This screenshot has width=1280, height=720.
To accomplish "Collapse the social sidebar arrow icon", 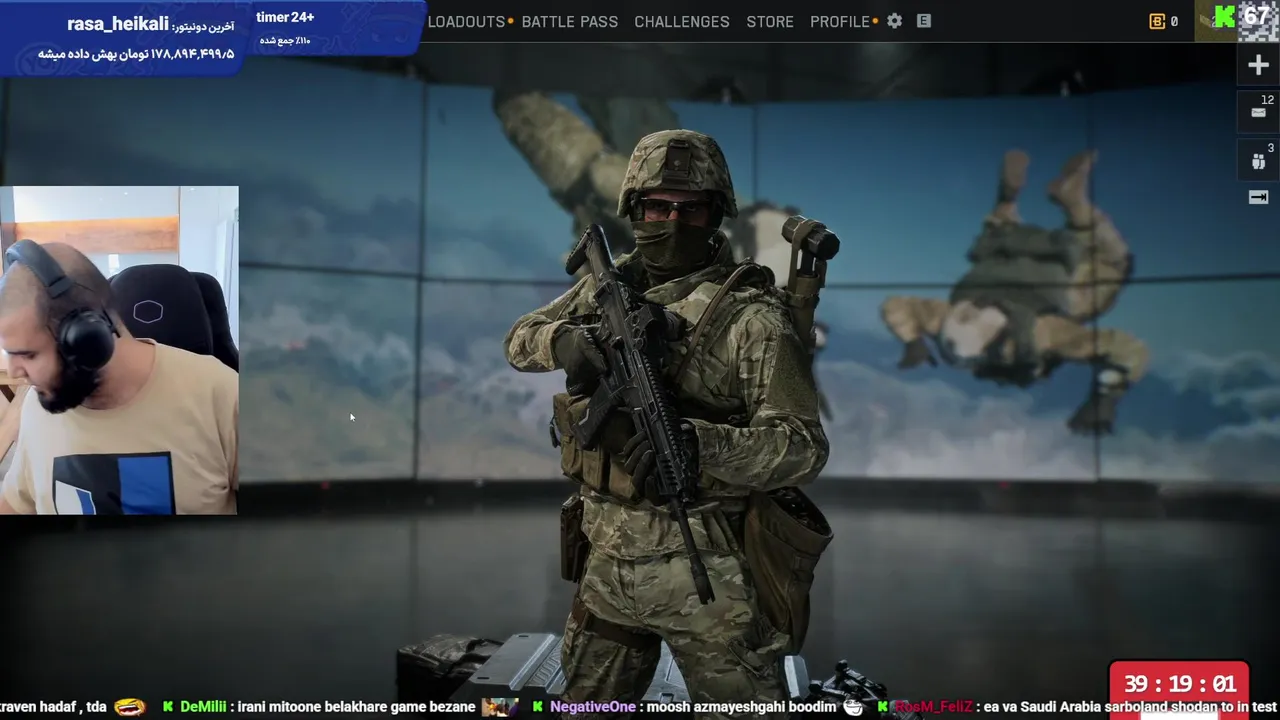I will (x=1258, y=197).
